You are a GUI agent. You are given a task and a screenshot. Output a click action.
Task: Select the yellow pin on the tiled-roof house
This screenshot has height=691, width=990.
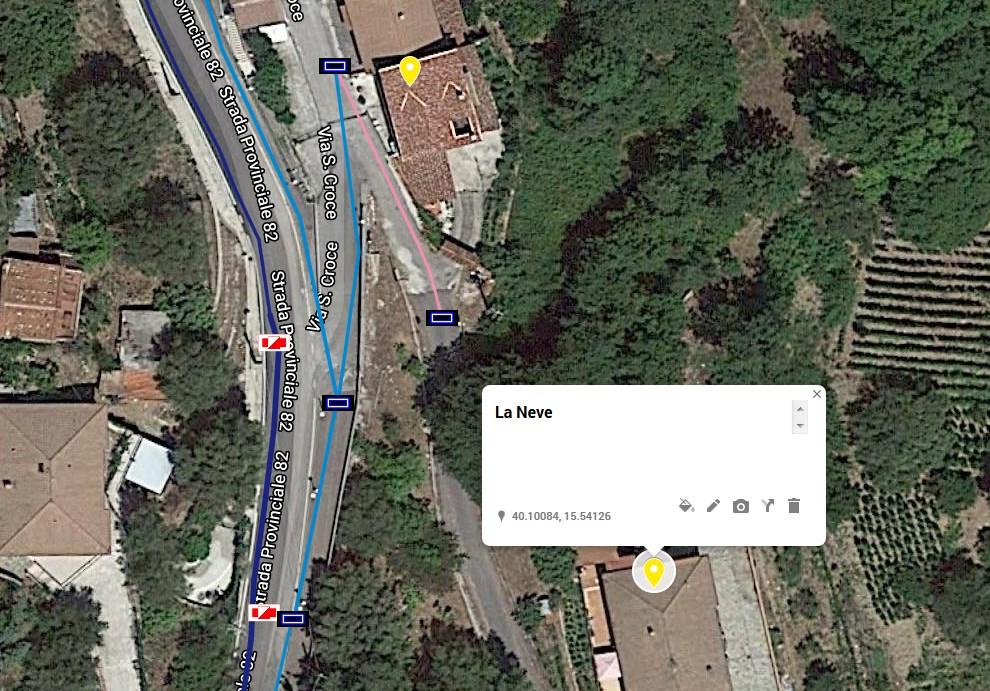pyautogui.click(x=410, y=71)
